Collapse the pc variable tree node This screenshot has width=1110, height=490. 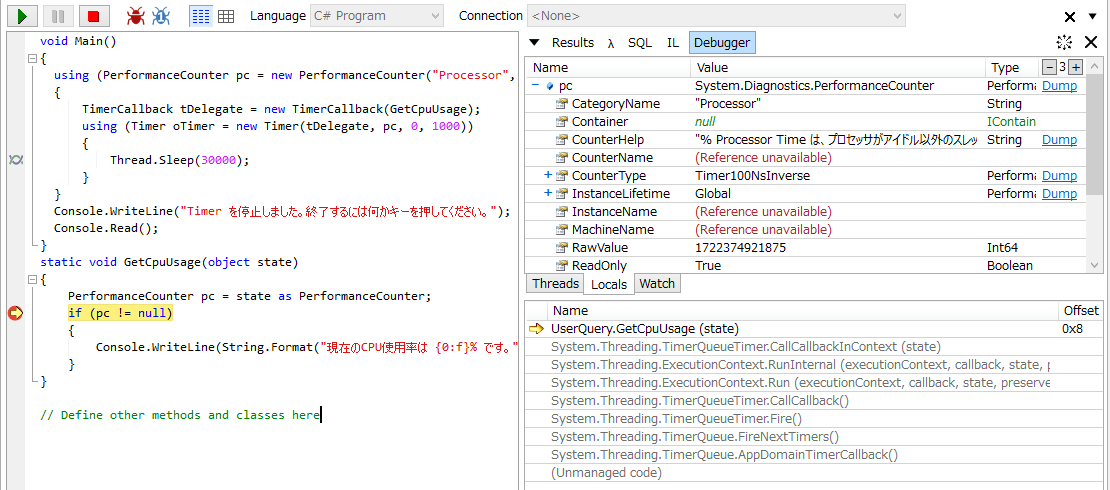click(536, 86)
